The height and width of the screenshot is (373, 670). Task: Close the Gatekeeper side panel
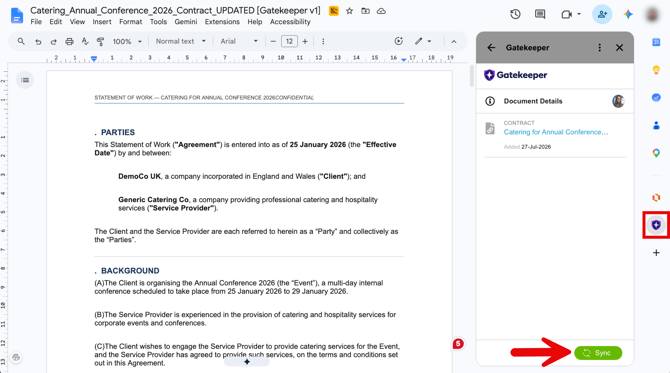(x=620, y=47)
